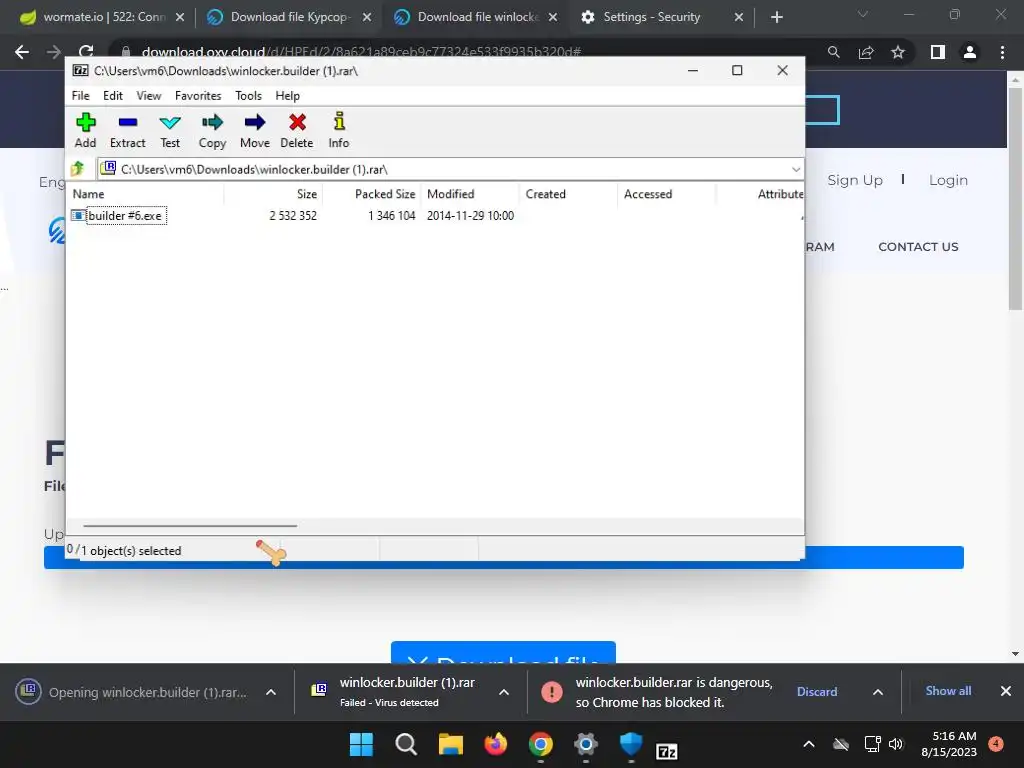Open the Favorites menu

[x=198, y=95]
